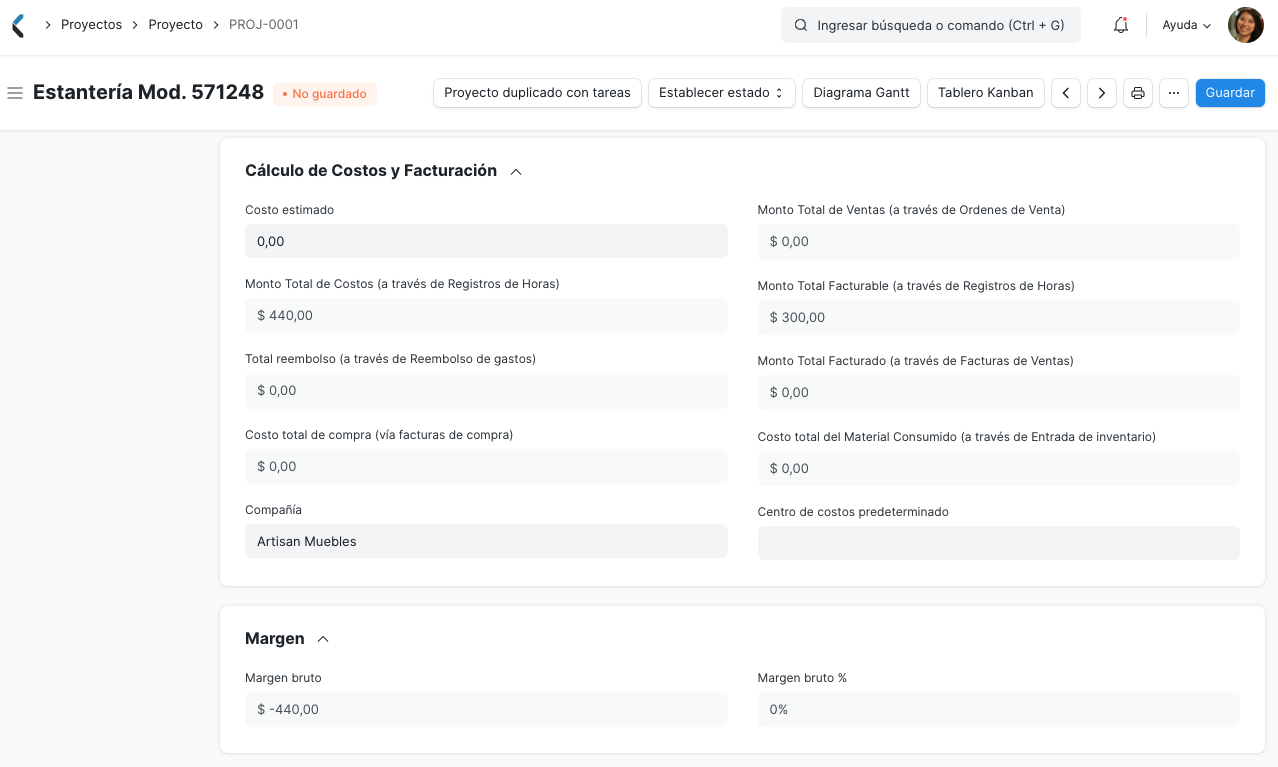1278x767 pixels.
Task: Click search magnifier icon
Action: [801, 25]
